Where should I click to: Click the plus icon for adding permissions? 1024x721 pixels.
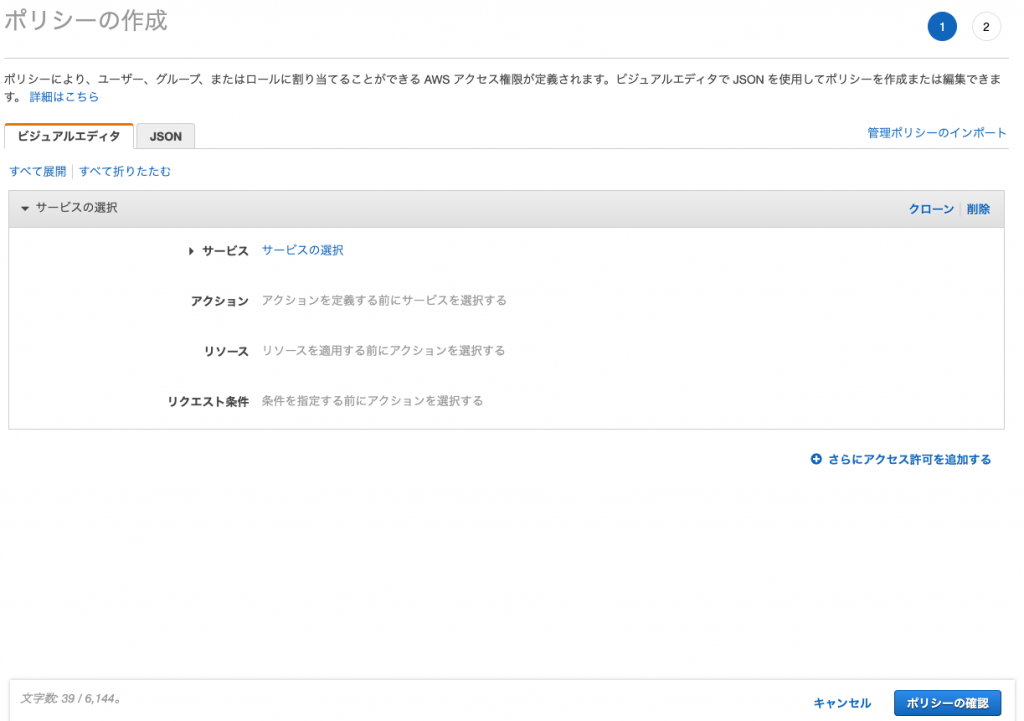point(816,460)
